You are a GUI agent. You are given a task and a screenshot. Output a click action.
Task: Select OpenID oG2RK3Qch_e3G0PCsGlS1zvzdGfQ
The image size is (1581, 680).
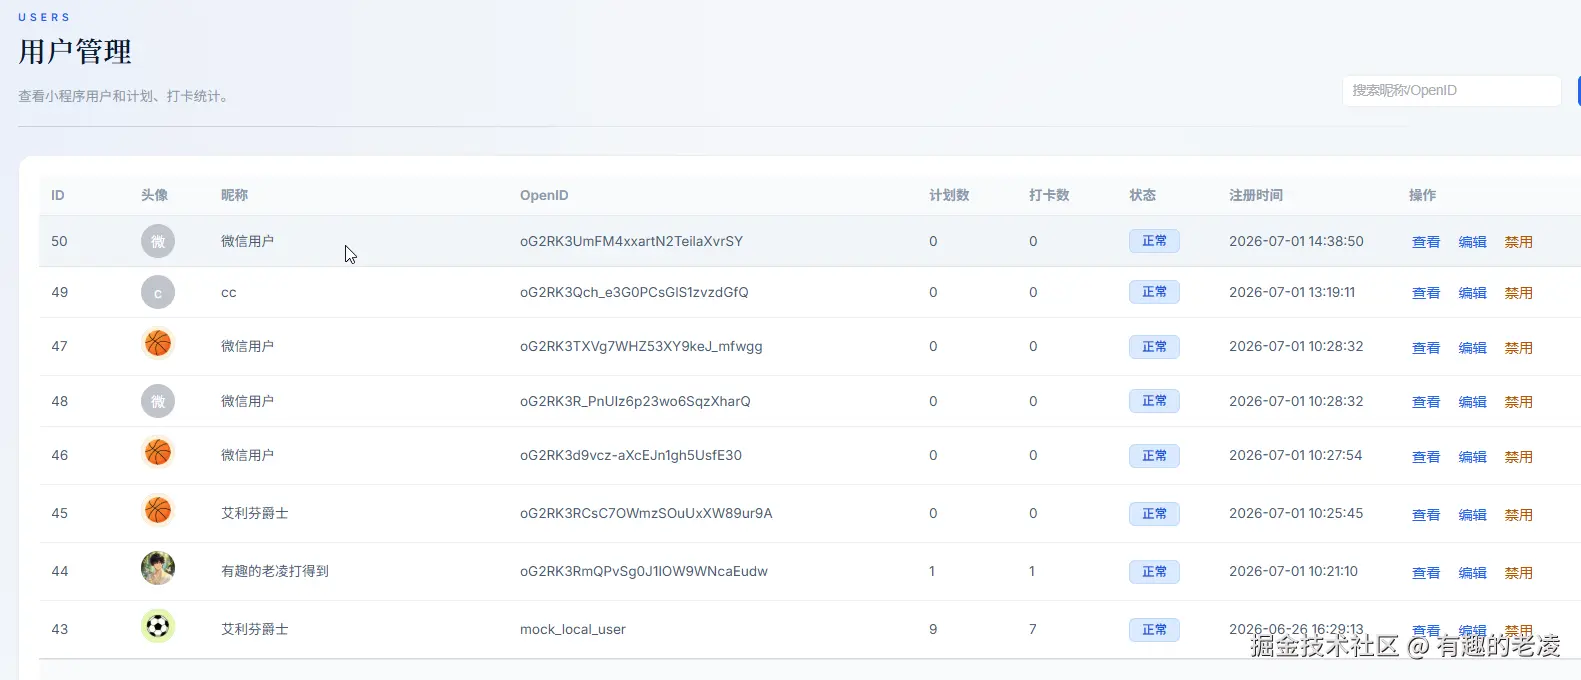(x=634, y=292)
